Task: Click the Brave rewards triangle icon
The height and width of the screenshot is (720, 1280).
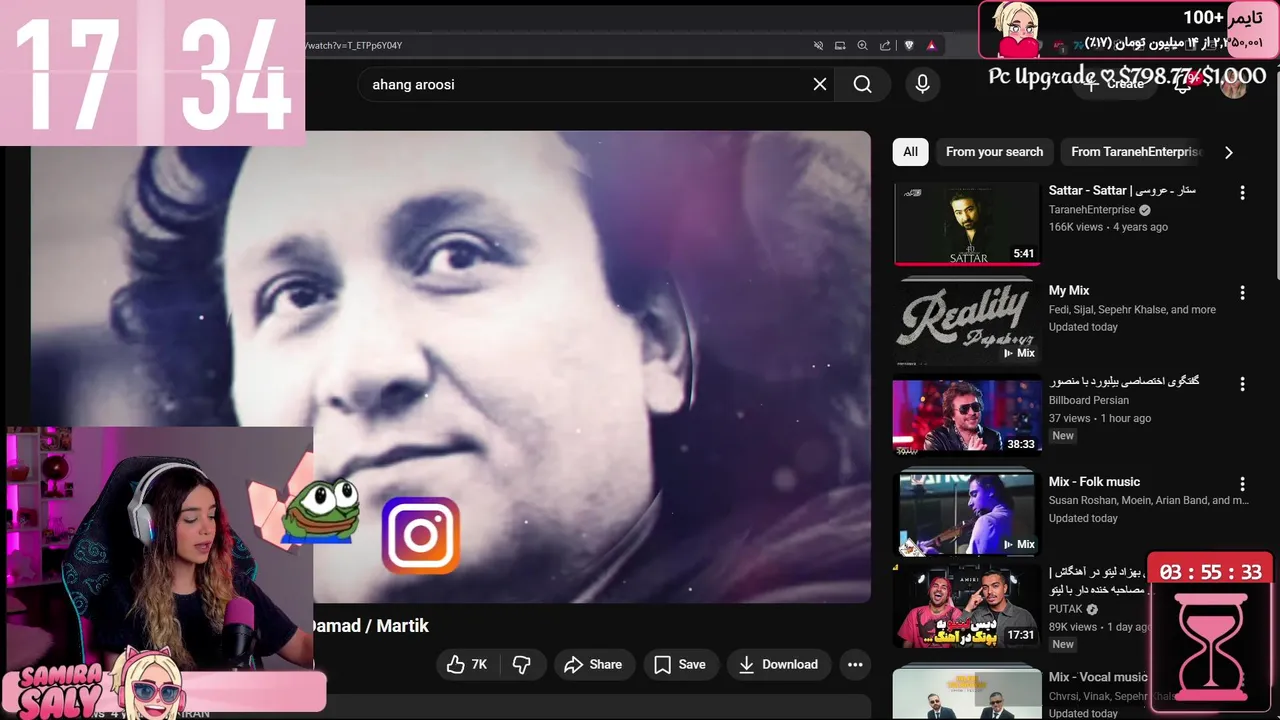Action: pyautogui.click(x=931, y=45)
